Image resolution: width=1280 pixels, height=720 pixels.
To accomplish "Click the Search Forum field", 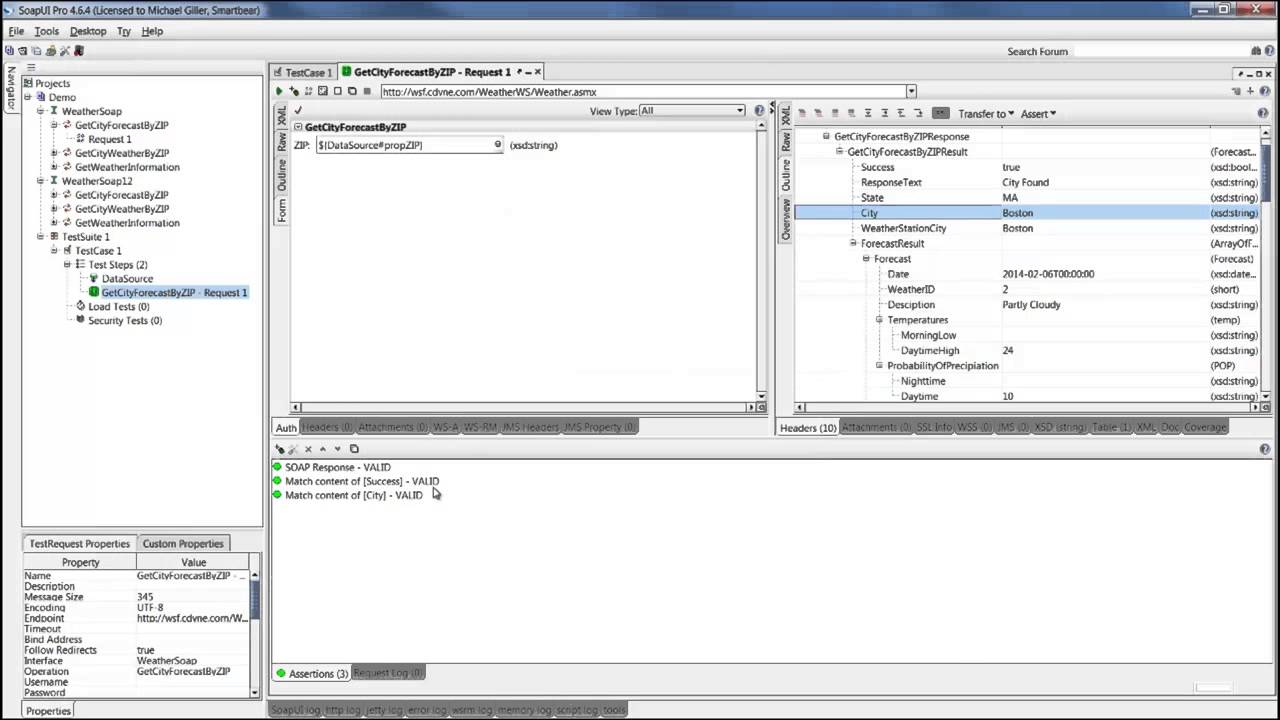I will [x=1160, y=51].
